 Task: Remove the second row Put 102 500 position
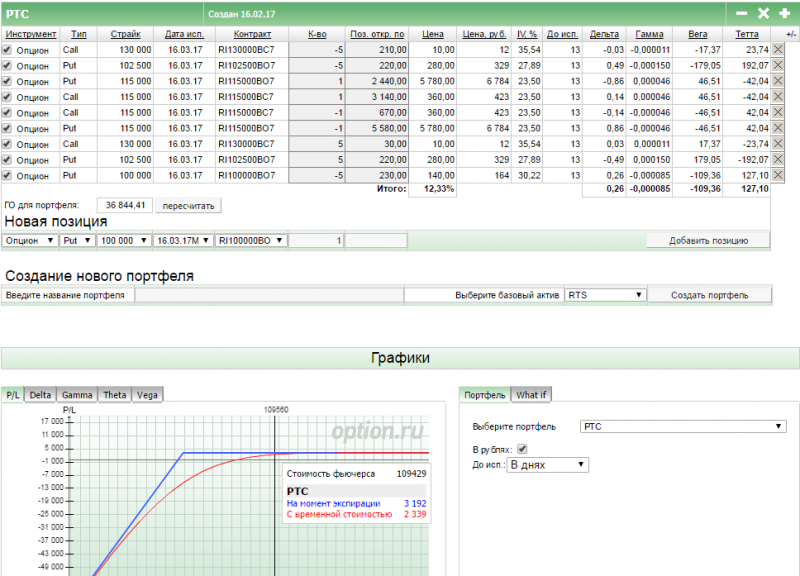pyautogui.click(x=779, y=65)
